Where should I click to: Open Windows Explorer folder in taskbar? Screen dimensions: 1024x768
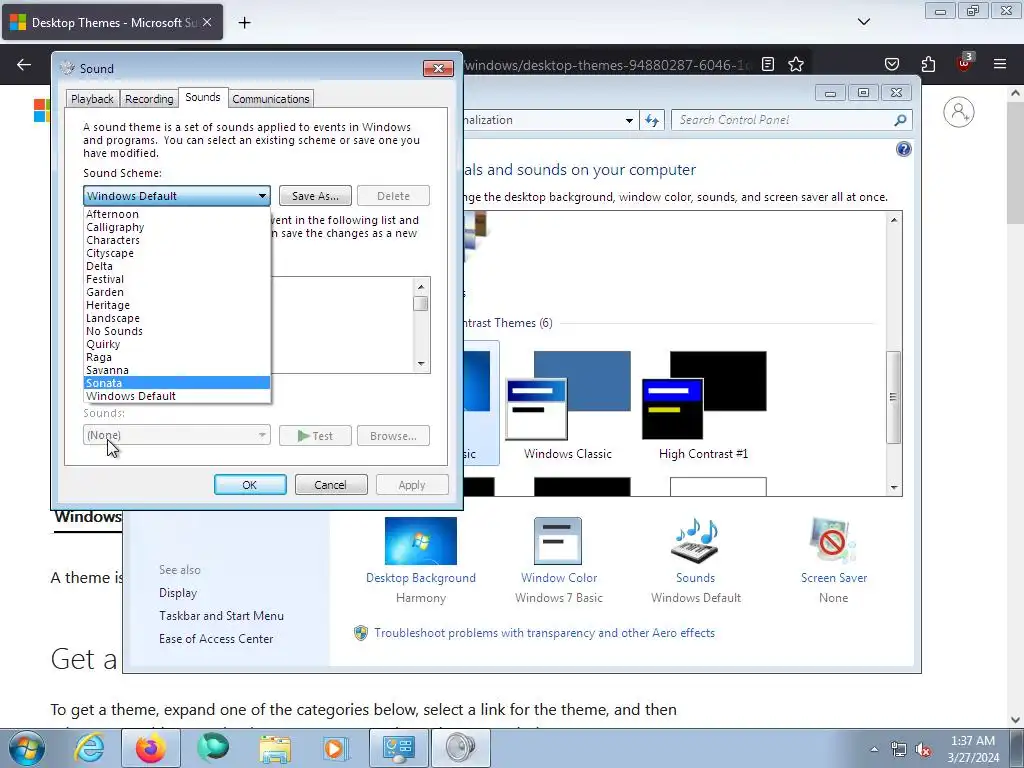click(275, 748)
